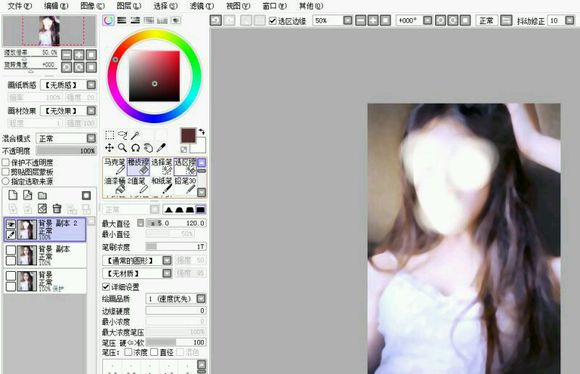Open 混合模式 blending mode dropdown
Viewport: 580px width, 374px height.
pyautogui.click(x=91, y=138)
